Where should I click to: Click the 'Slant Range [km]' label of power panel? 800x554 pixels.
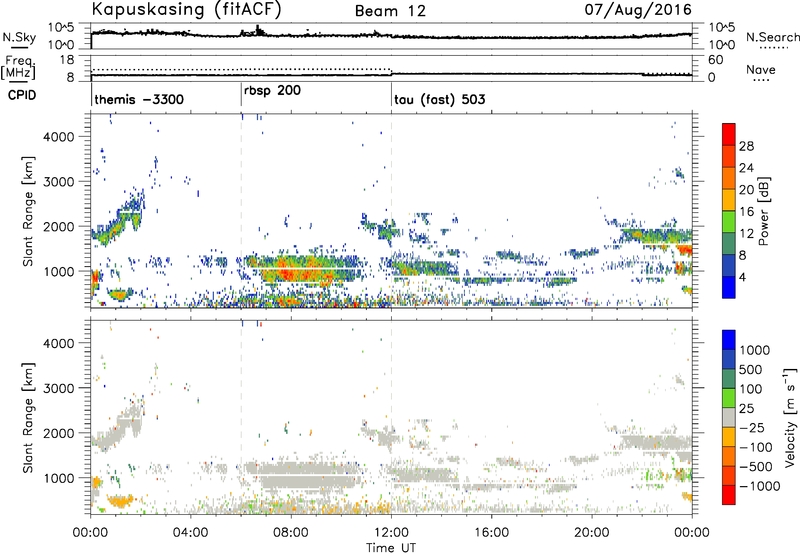tap(28, 211)
